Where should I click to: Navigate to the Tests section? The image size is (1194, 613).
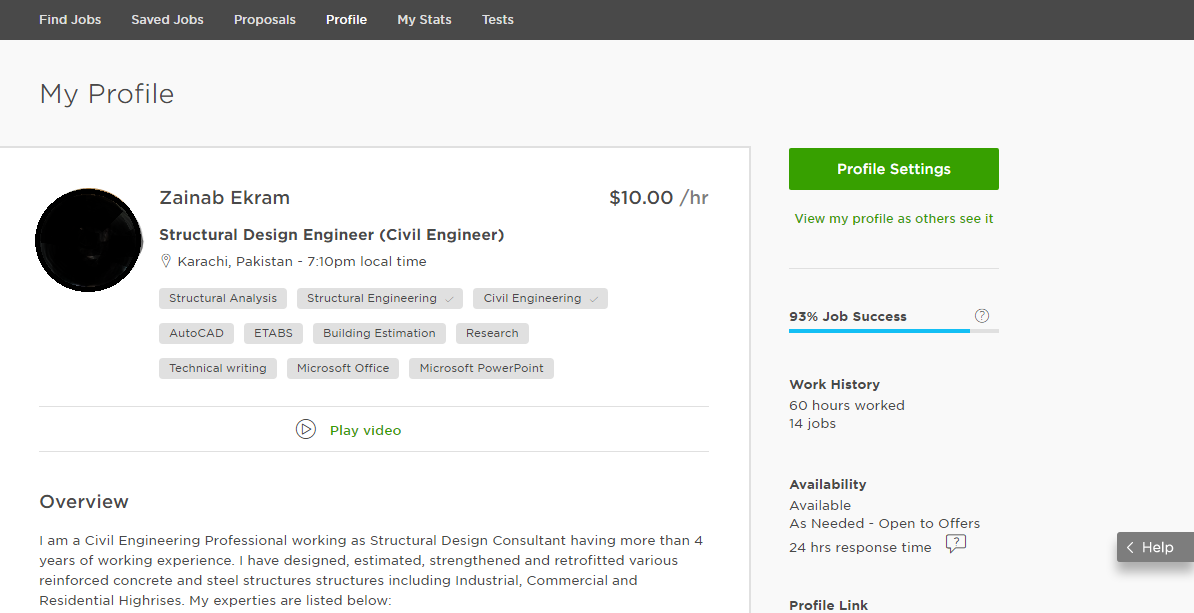498,19
